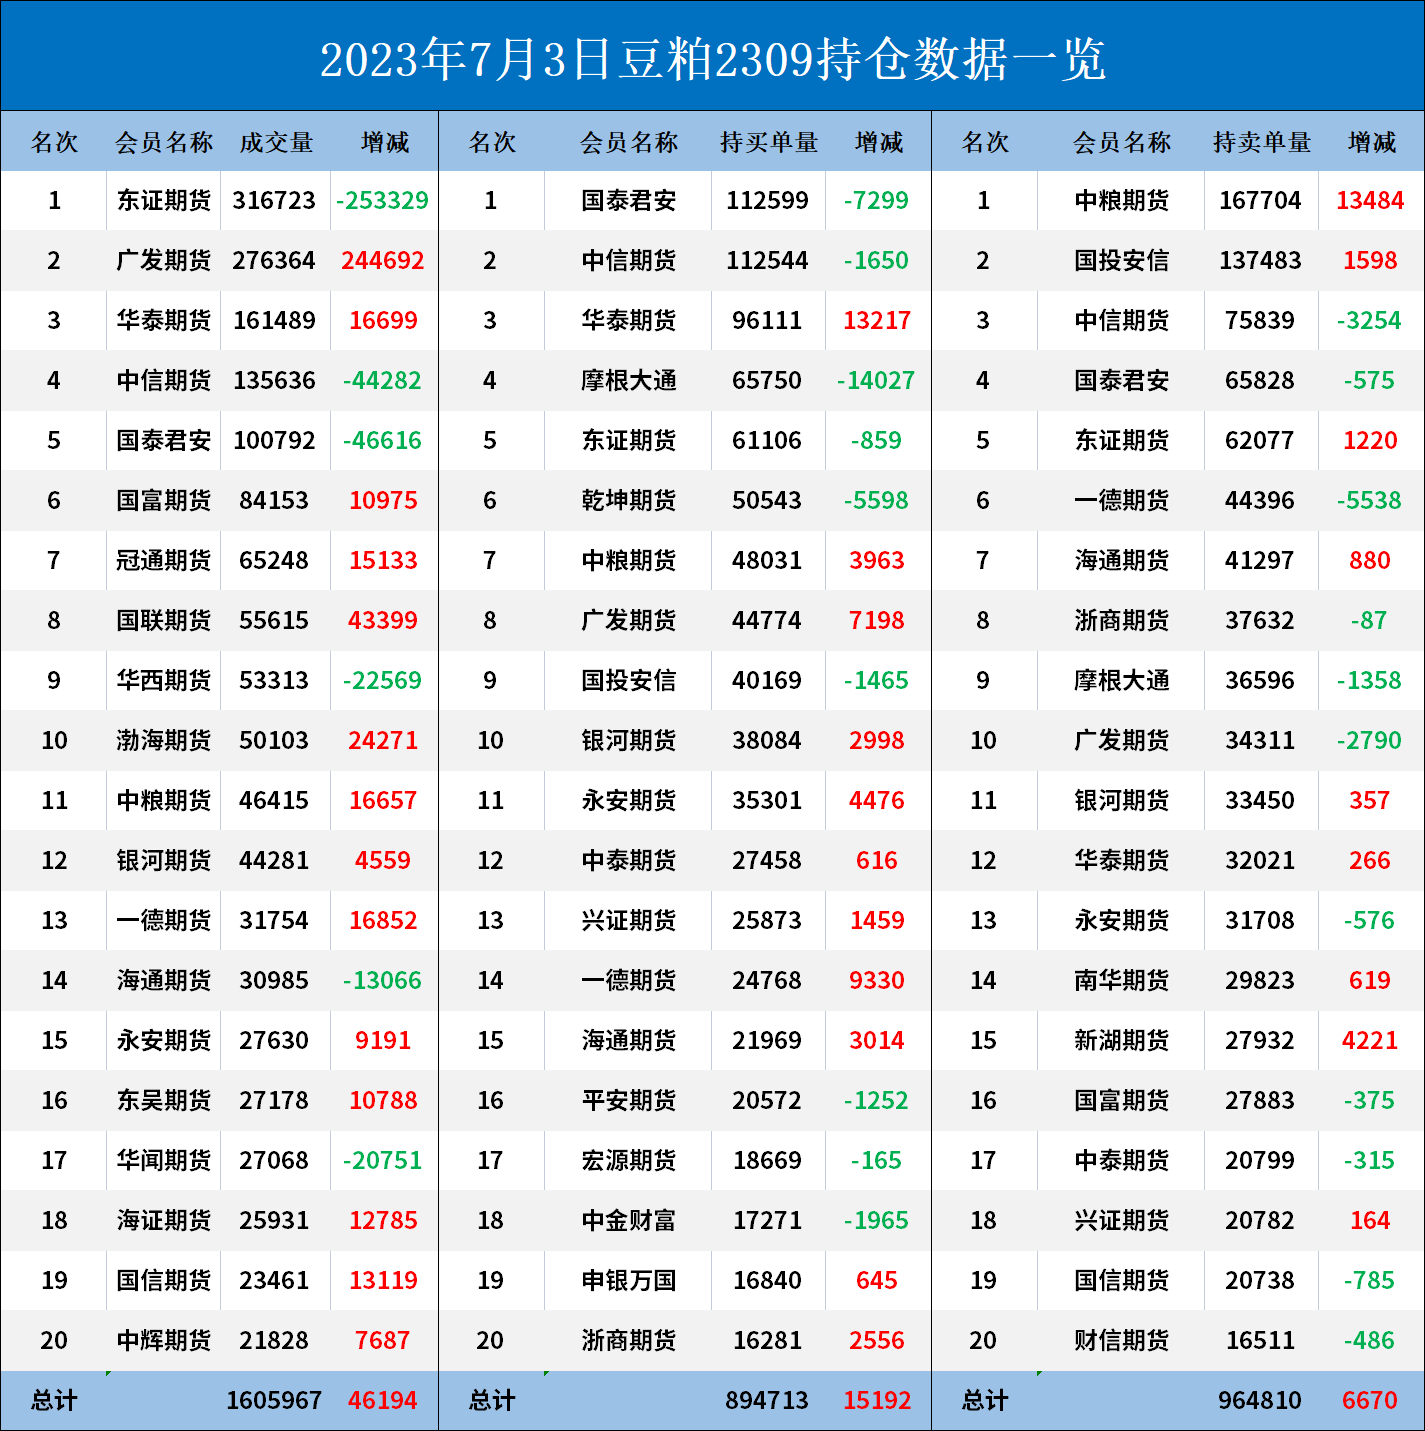Click the title 2023年7月3日豆粕2309持仓数据一览
The image size is (1425, 1431).
[x=712, y=59]
